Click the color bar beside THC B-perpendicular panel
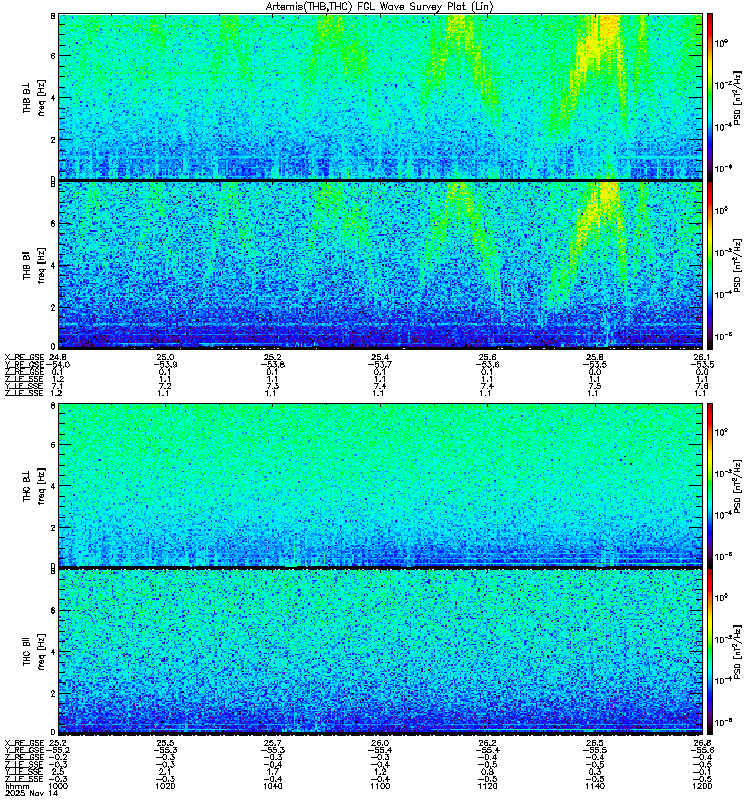The height and width of the screenshot is (800, 750). (x=710, y=484)
